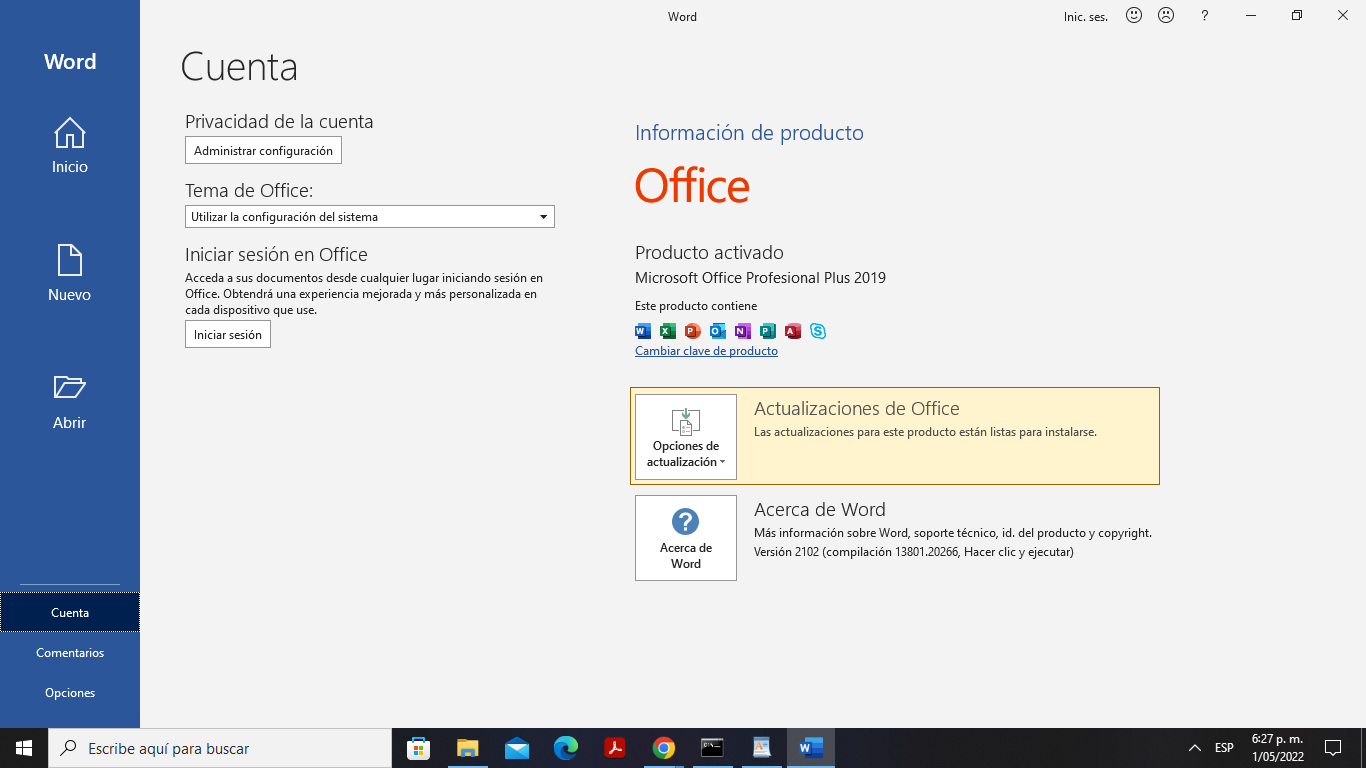Click the Actualizaciones de Office heading
The width and height of the screenshot is (1366, 768).
pos(857,408)
